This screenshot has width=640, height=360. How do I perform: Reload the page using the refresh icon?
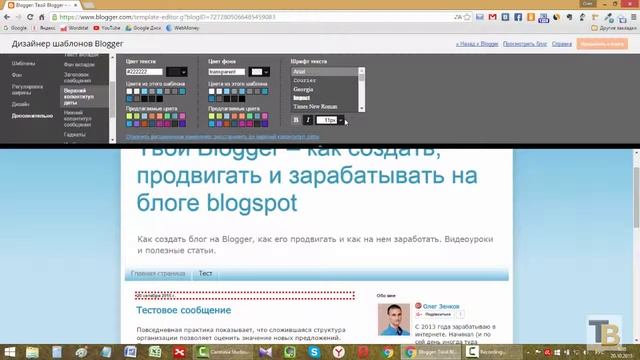[30, 17]
